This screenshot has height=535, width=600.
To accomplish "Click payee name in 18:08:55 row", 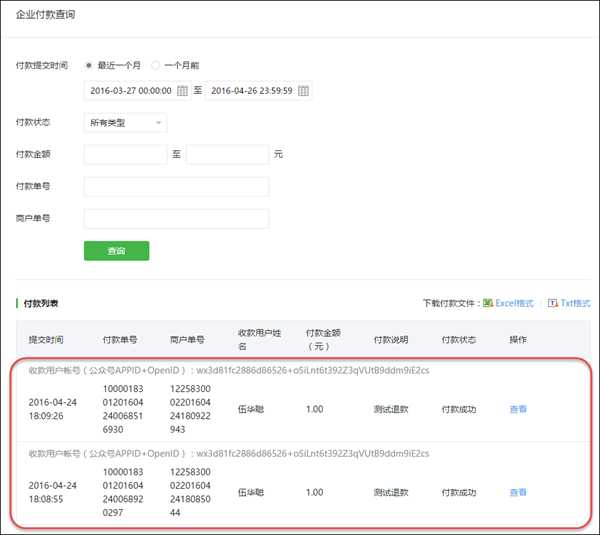I will click(x=251, y=492).
